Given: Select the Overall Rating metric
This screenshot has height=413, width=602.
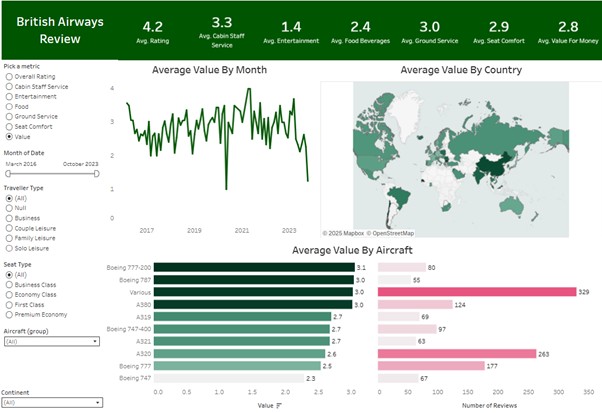Looking at the screenshot, I should point(9,75).
